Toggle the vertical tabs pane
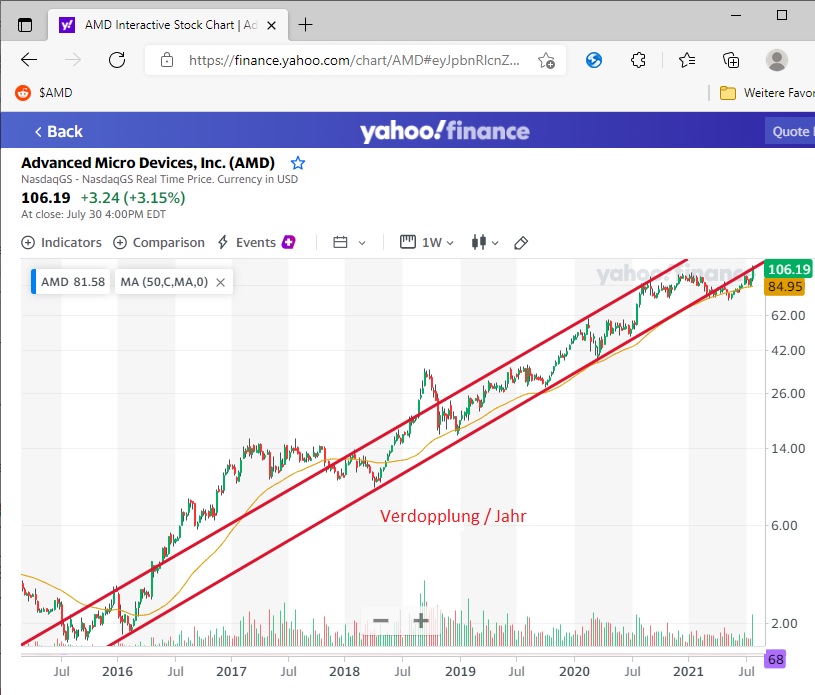This screenshot has width=815, height=695. click(25, 24)
